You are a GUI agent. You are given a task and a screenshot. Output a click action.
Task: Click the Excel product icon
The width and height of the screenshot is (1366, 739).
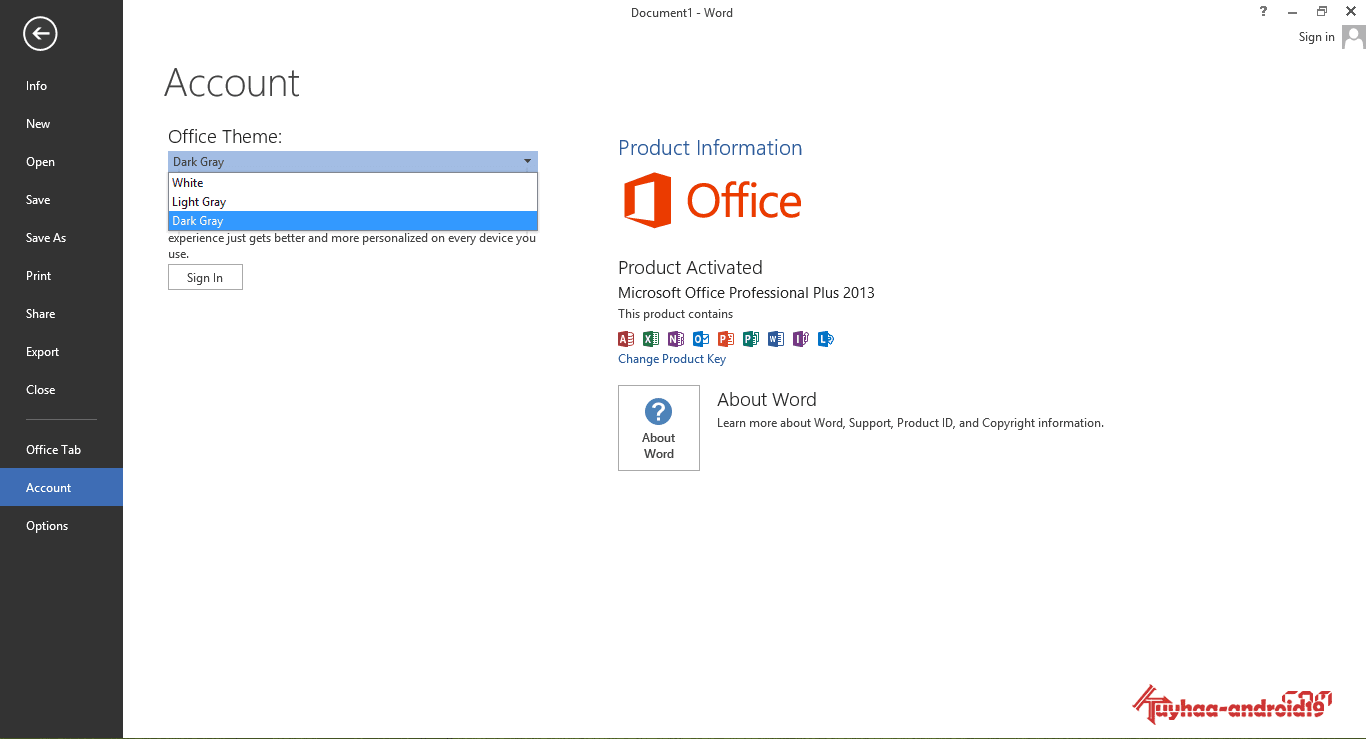(651, 339)
